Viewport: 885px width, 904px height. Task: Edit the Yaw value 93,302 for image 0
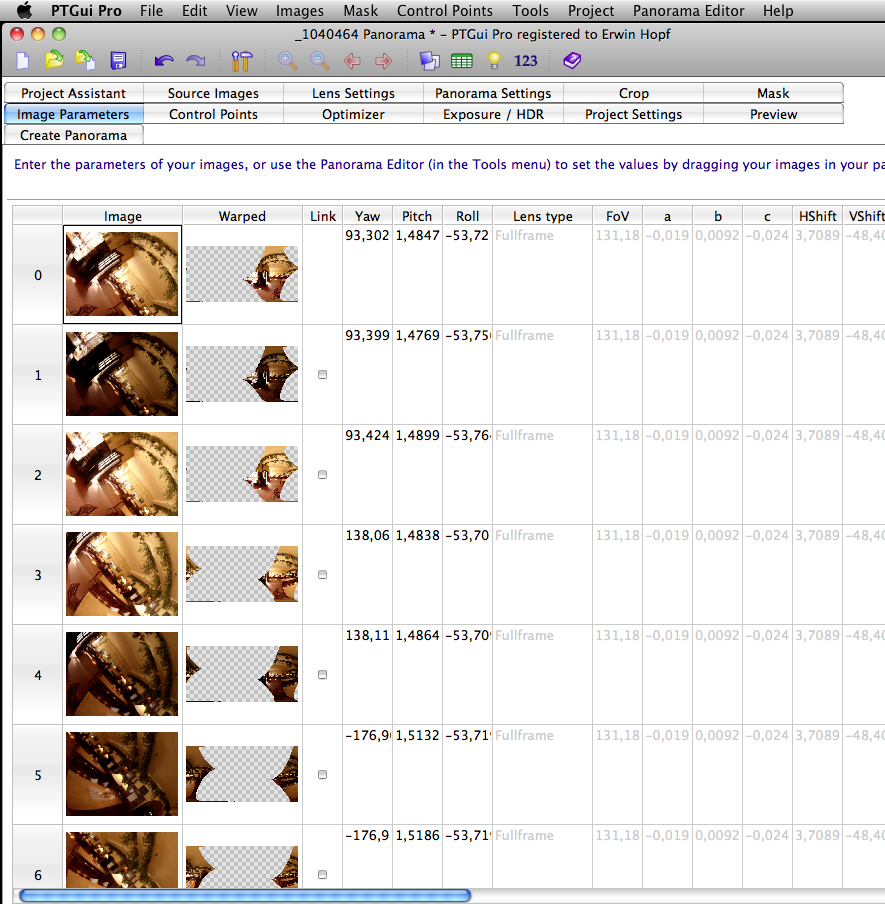367,235
